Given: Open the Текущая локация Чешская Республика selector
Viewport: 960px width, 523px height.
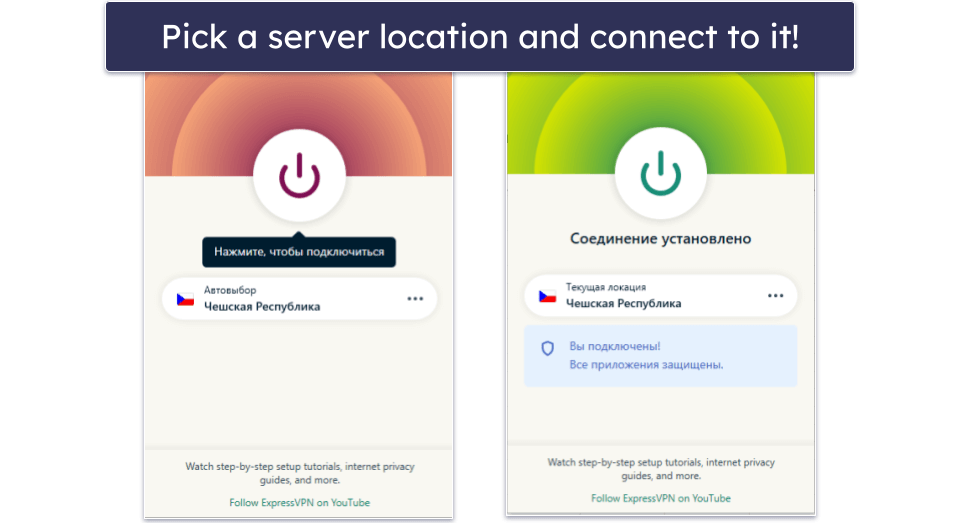Looking at the screenshot, I should click(x=661, y=296).
